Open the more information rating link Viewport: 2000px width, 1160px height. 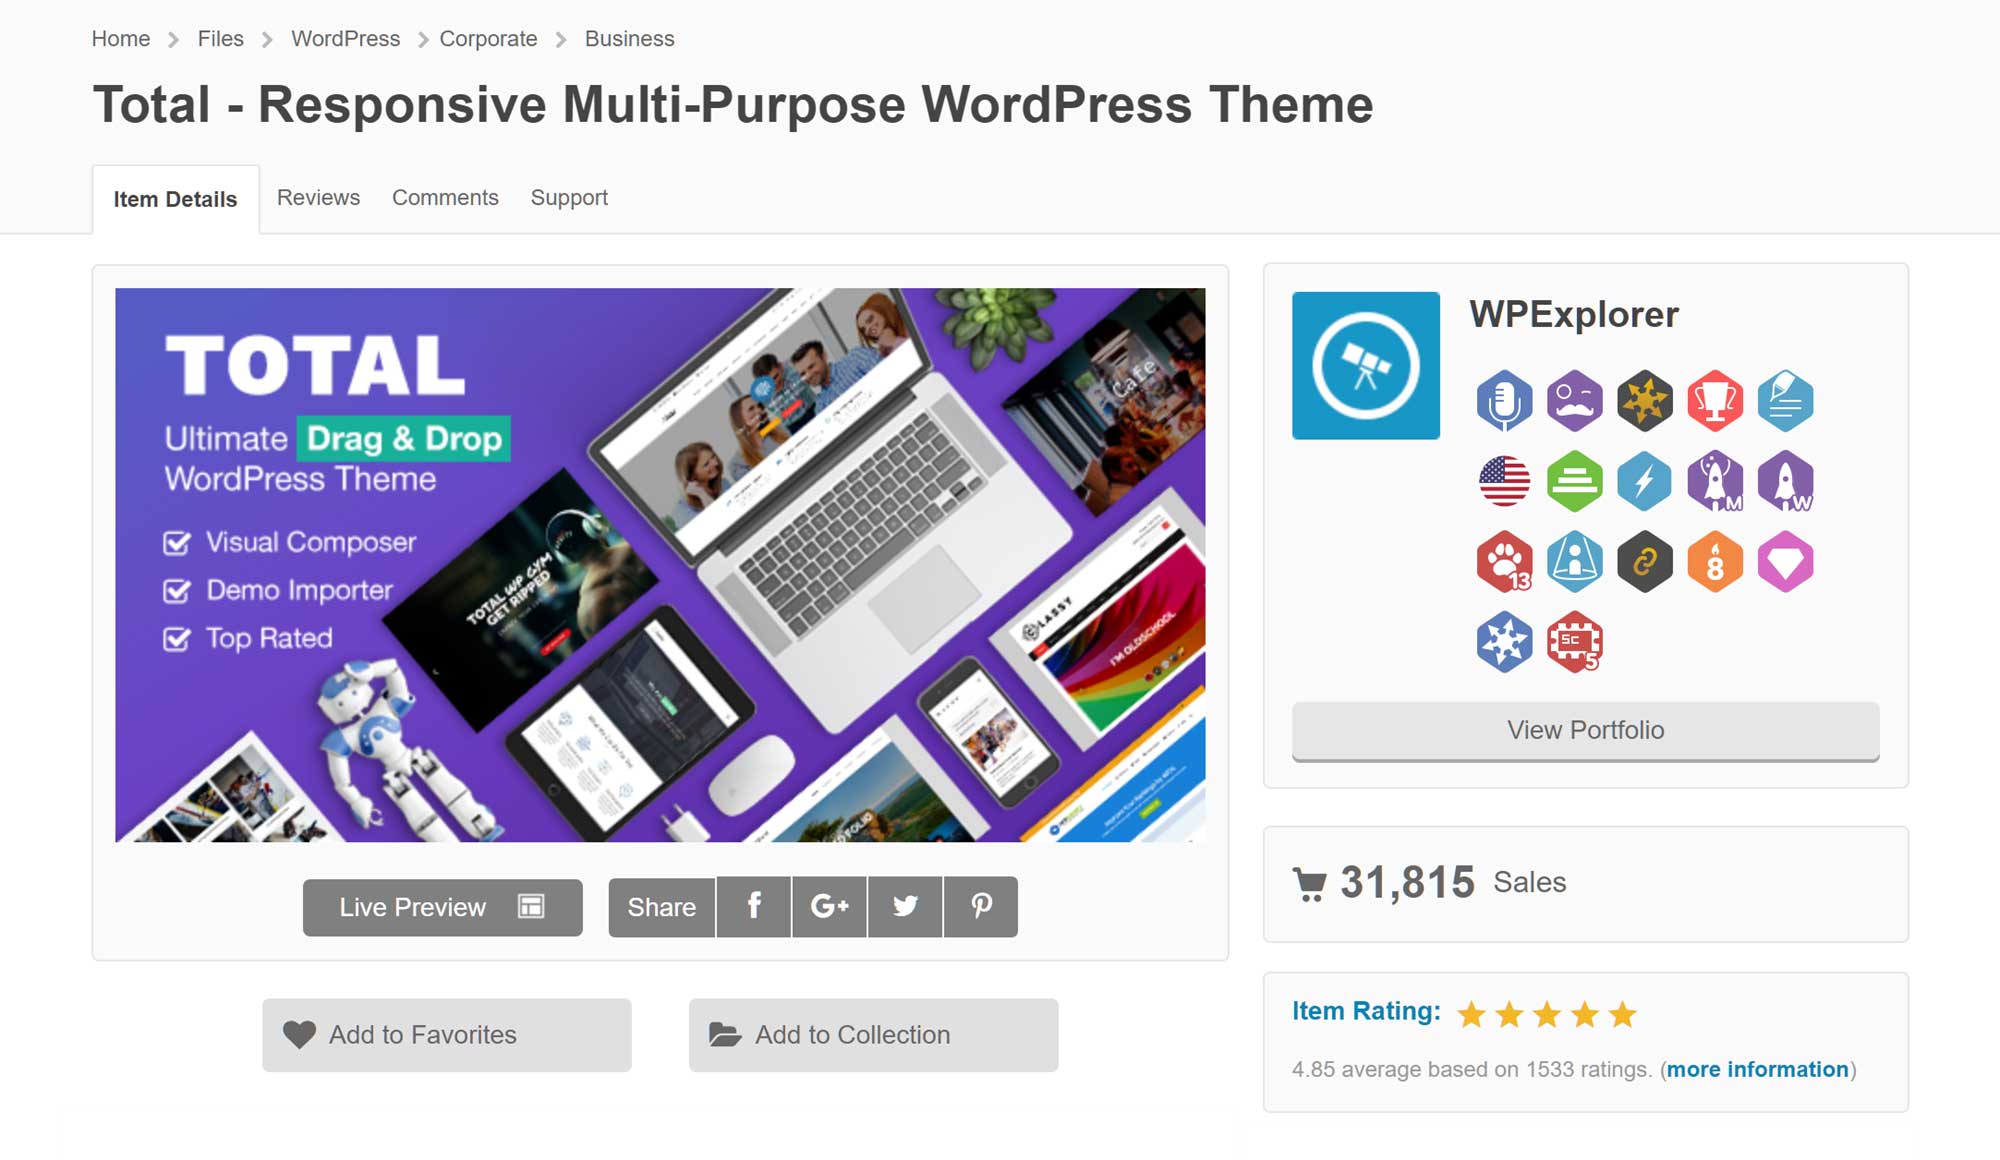1758,1069
